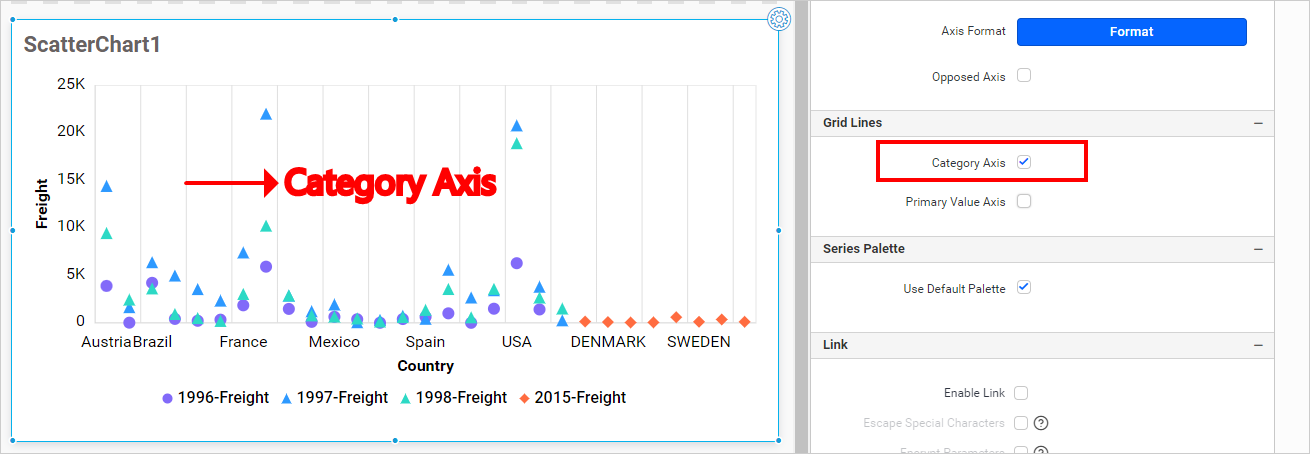Viewport: 1310px width, 454px height.
Task: Uncheck the Category Axis grid lines checkbox
Action: [1024, 162]
